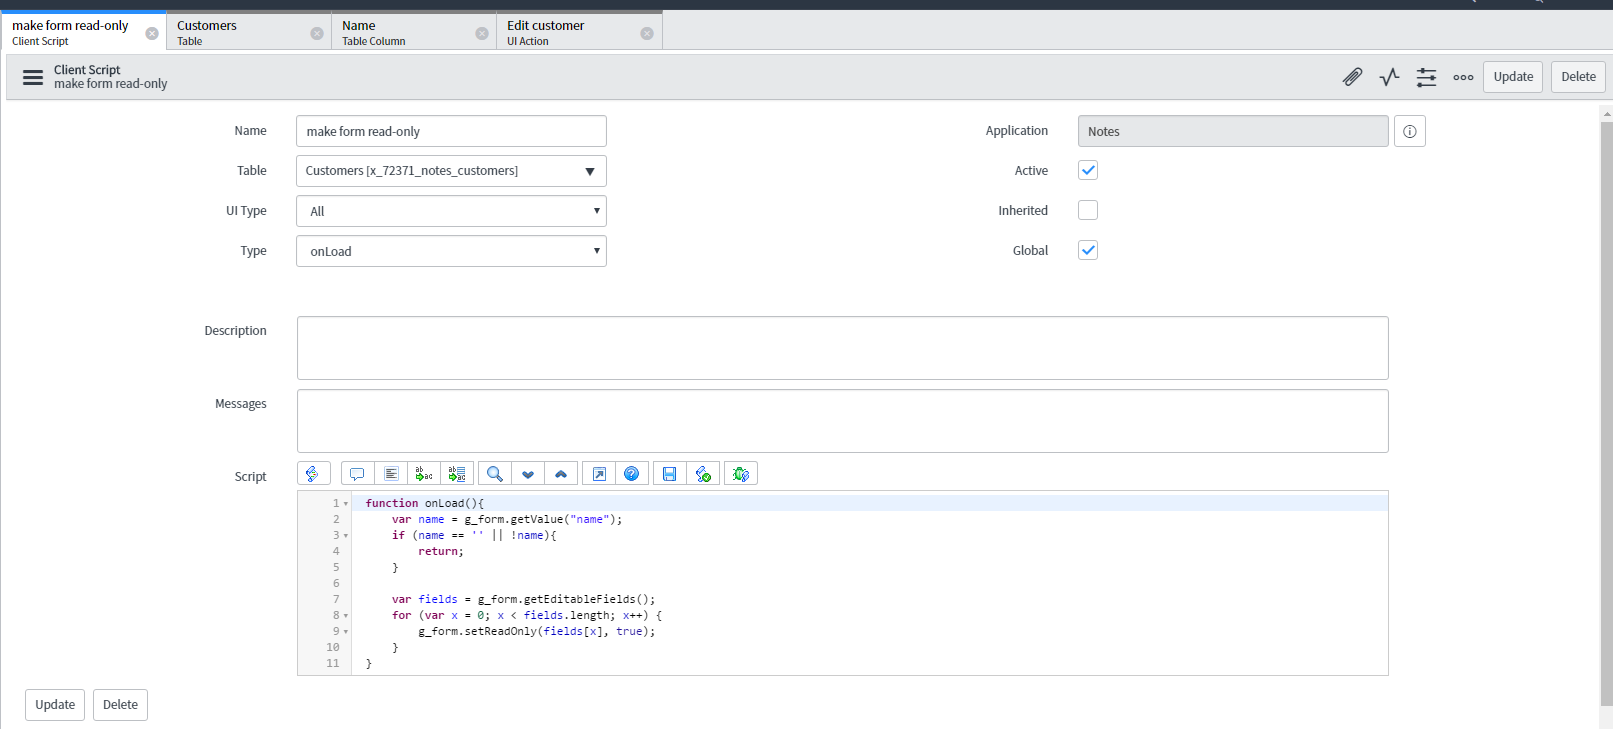Open more options ellipsis in header
The image size is (1613, 729).
[x=1463, y=77]
